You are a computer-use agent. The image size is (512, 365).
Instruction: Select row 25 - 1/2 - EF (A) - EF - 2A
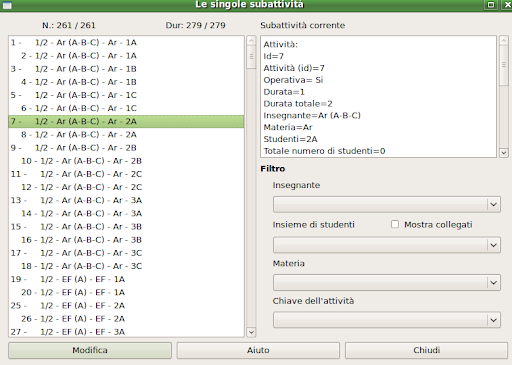point(126,306)
